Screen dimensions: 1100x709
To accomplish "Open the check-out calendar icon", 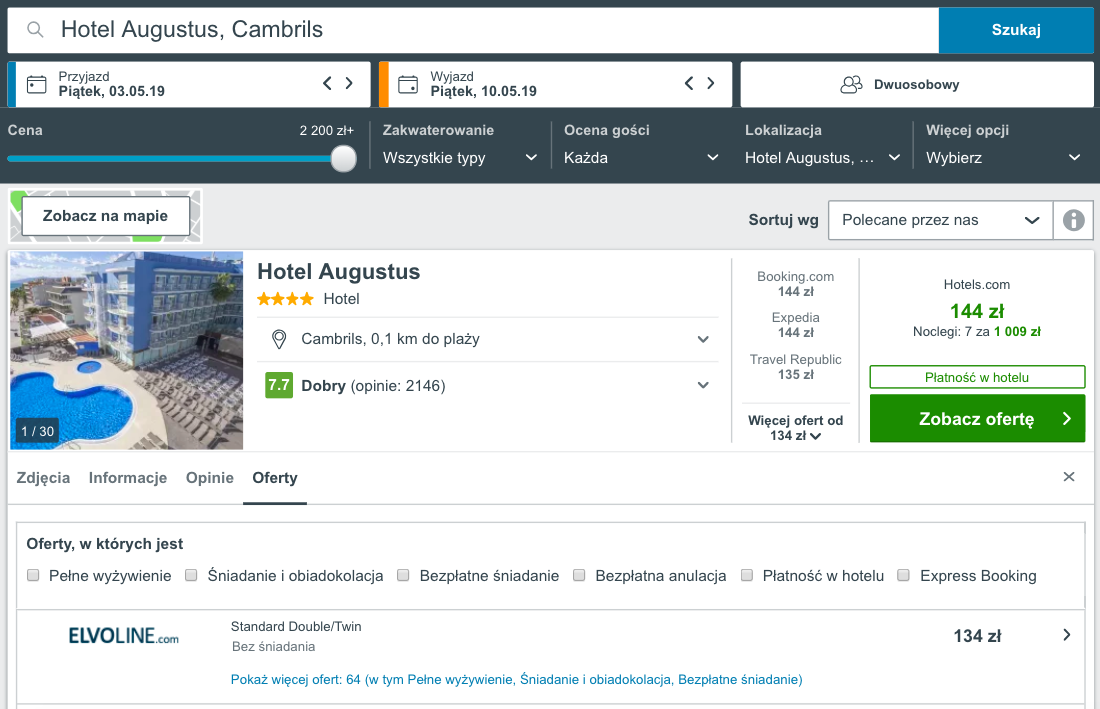I will (x=408, y=84).
